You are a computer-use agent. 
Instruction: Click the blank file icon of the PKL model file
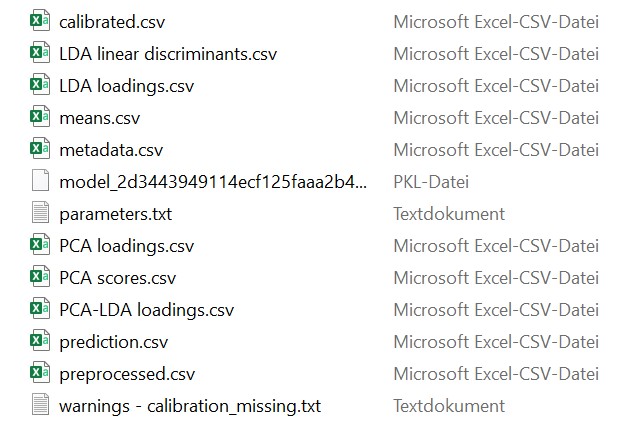tap(40, 180)
